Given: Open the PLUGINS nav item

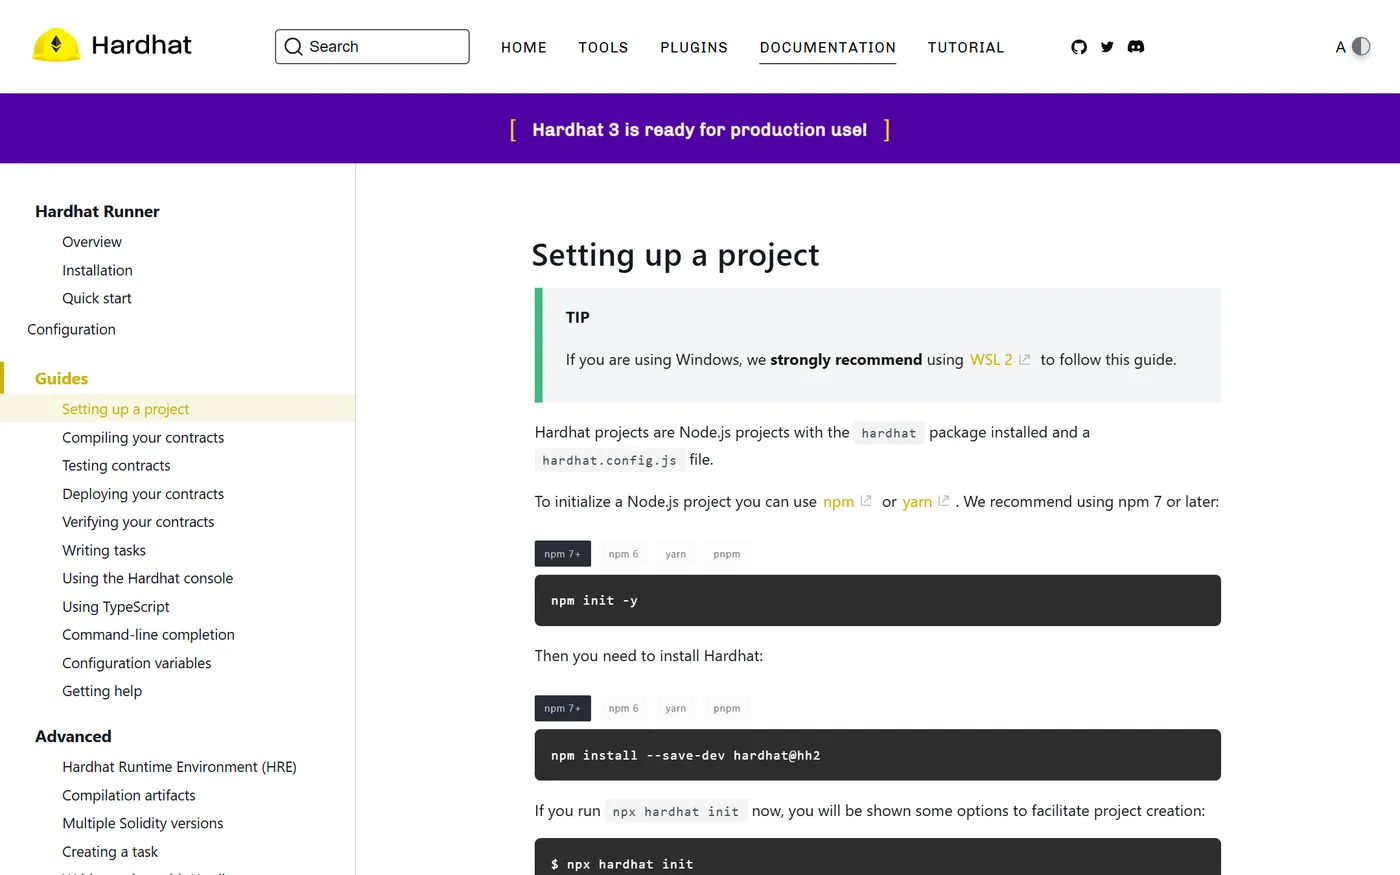Looking at the screenshot, I should 694,48.
